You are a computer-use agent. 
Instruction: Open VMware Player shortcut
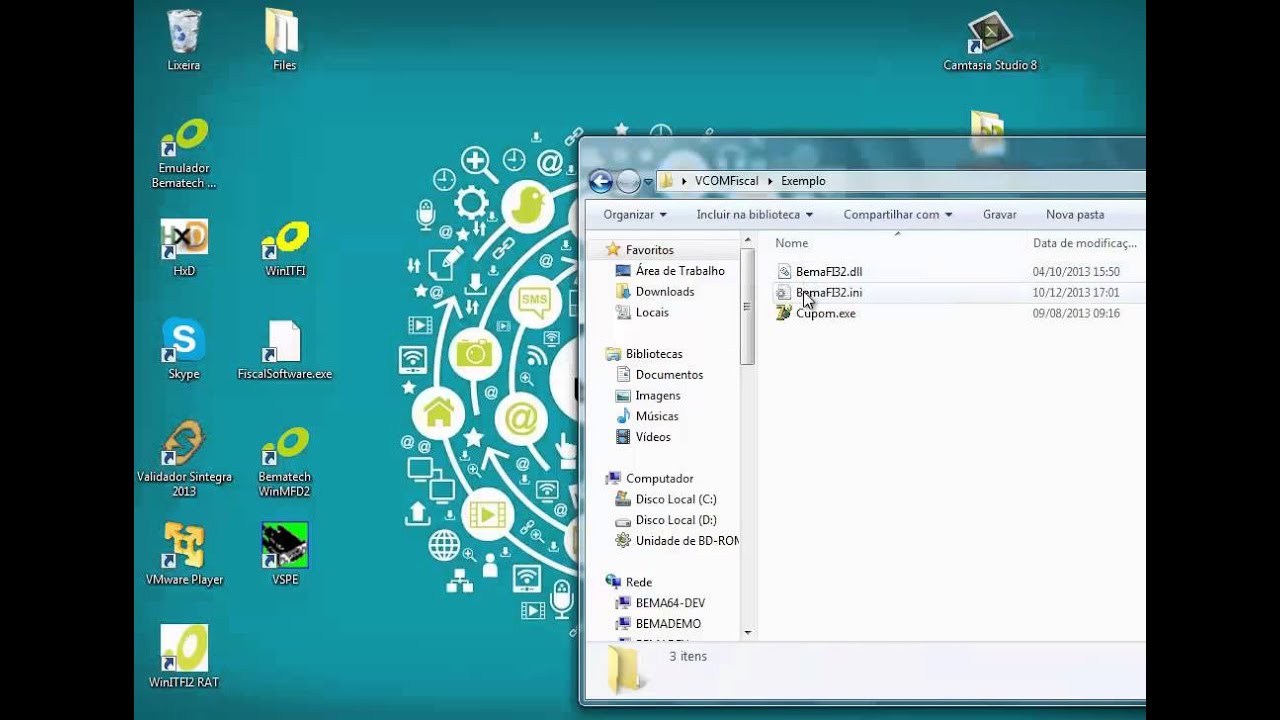(x=184, y=554)
